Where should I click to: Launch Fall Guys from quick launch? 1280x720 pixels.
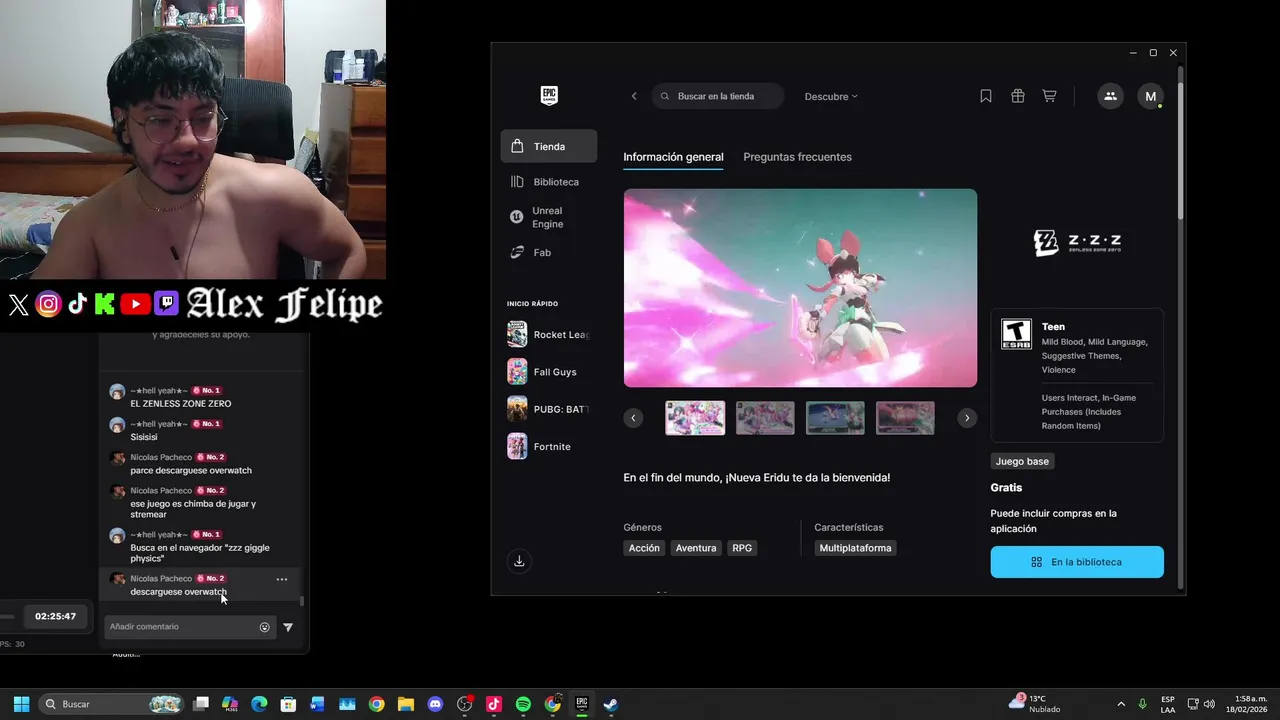click(548, 372)
